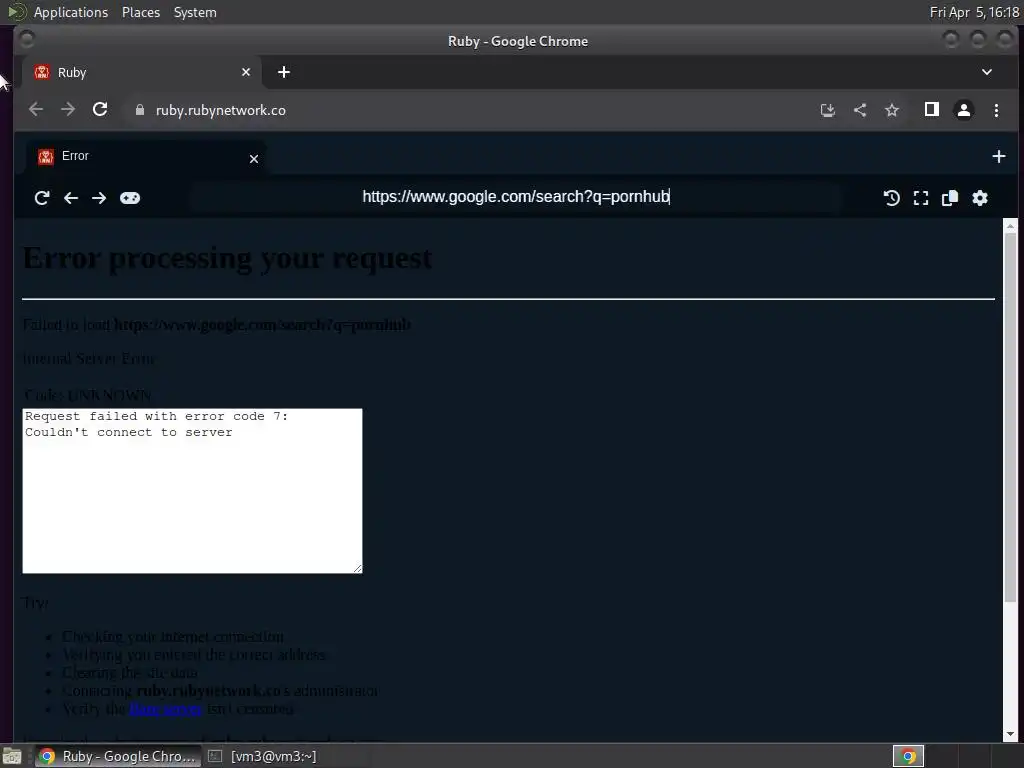Click Chrome address bar ruby.rubynetwork.co

pyautogui.click(x=221, y=110)
